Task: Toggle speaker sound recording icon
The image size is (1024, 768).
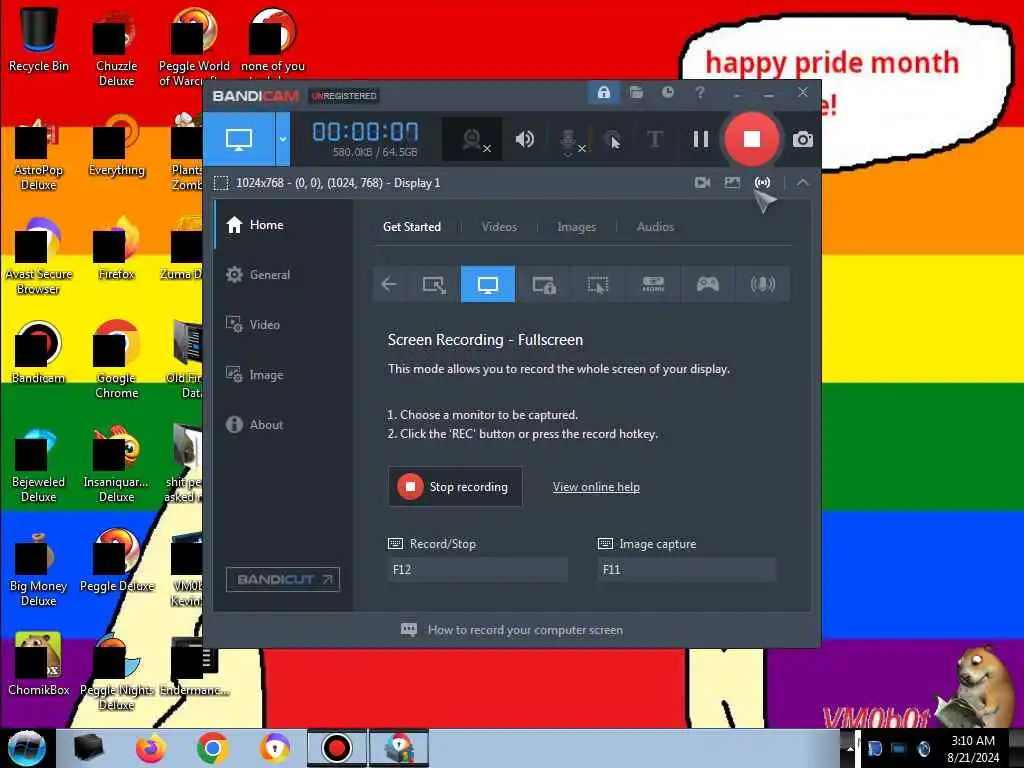Action: coord(524,139)
